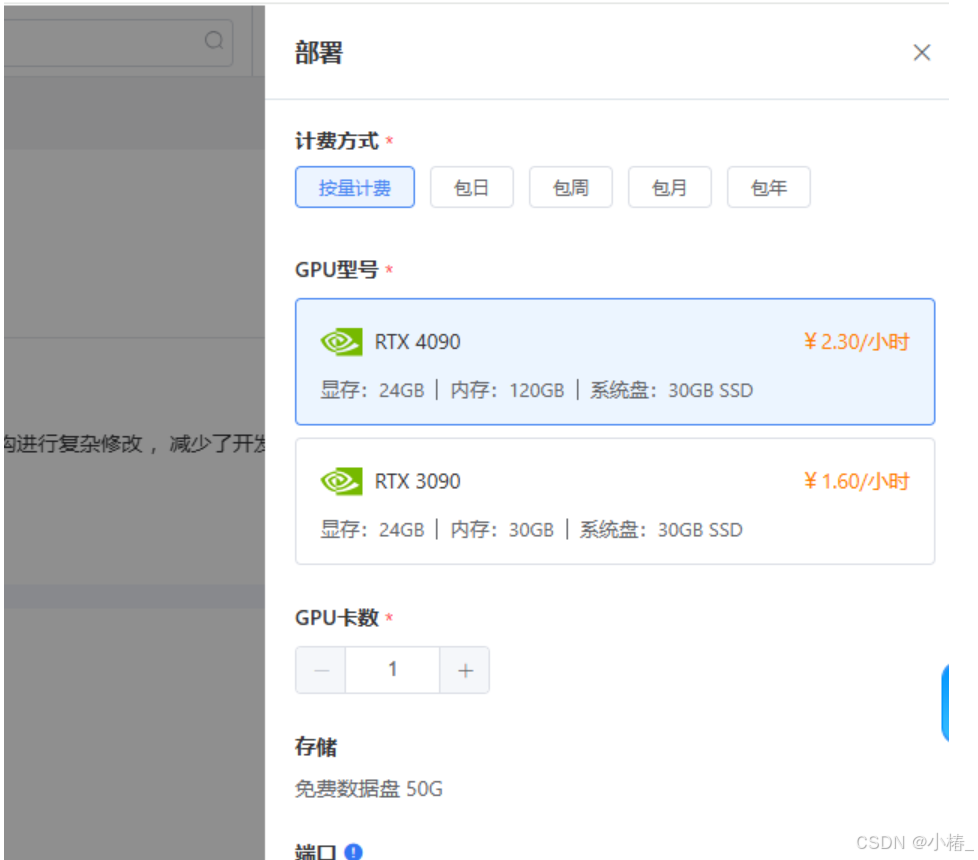
Task: Click the 免费数据盘 50G storage text
Action: tap(369, 789)
